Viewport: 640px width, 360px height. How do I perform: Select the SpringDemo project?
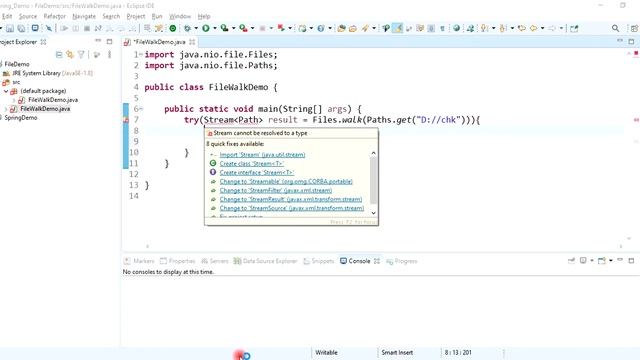20,118
